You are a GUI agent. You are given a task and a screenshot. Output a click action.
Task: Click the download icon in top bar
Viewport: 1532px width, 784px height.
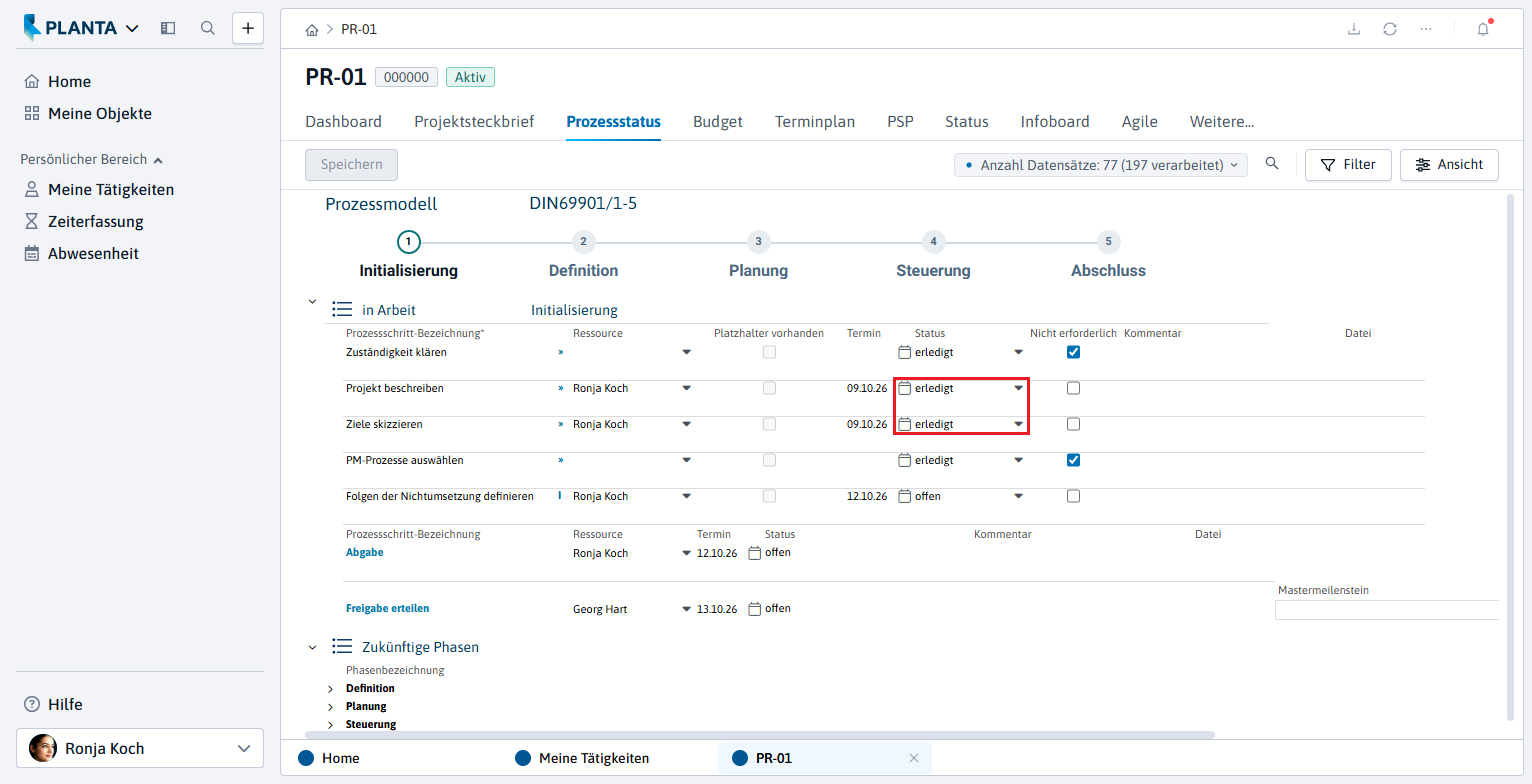(x=1354, y=29)
